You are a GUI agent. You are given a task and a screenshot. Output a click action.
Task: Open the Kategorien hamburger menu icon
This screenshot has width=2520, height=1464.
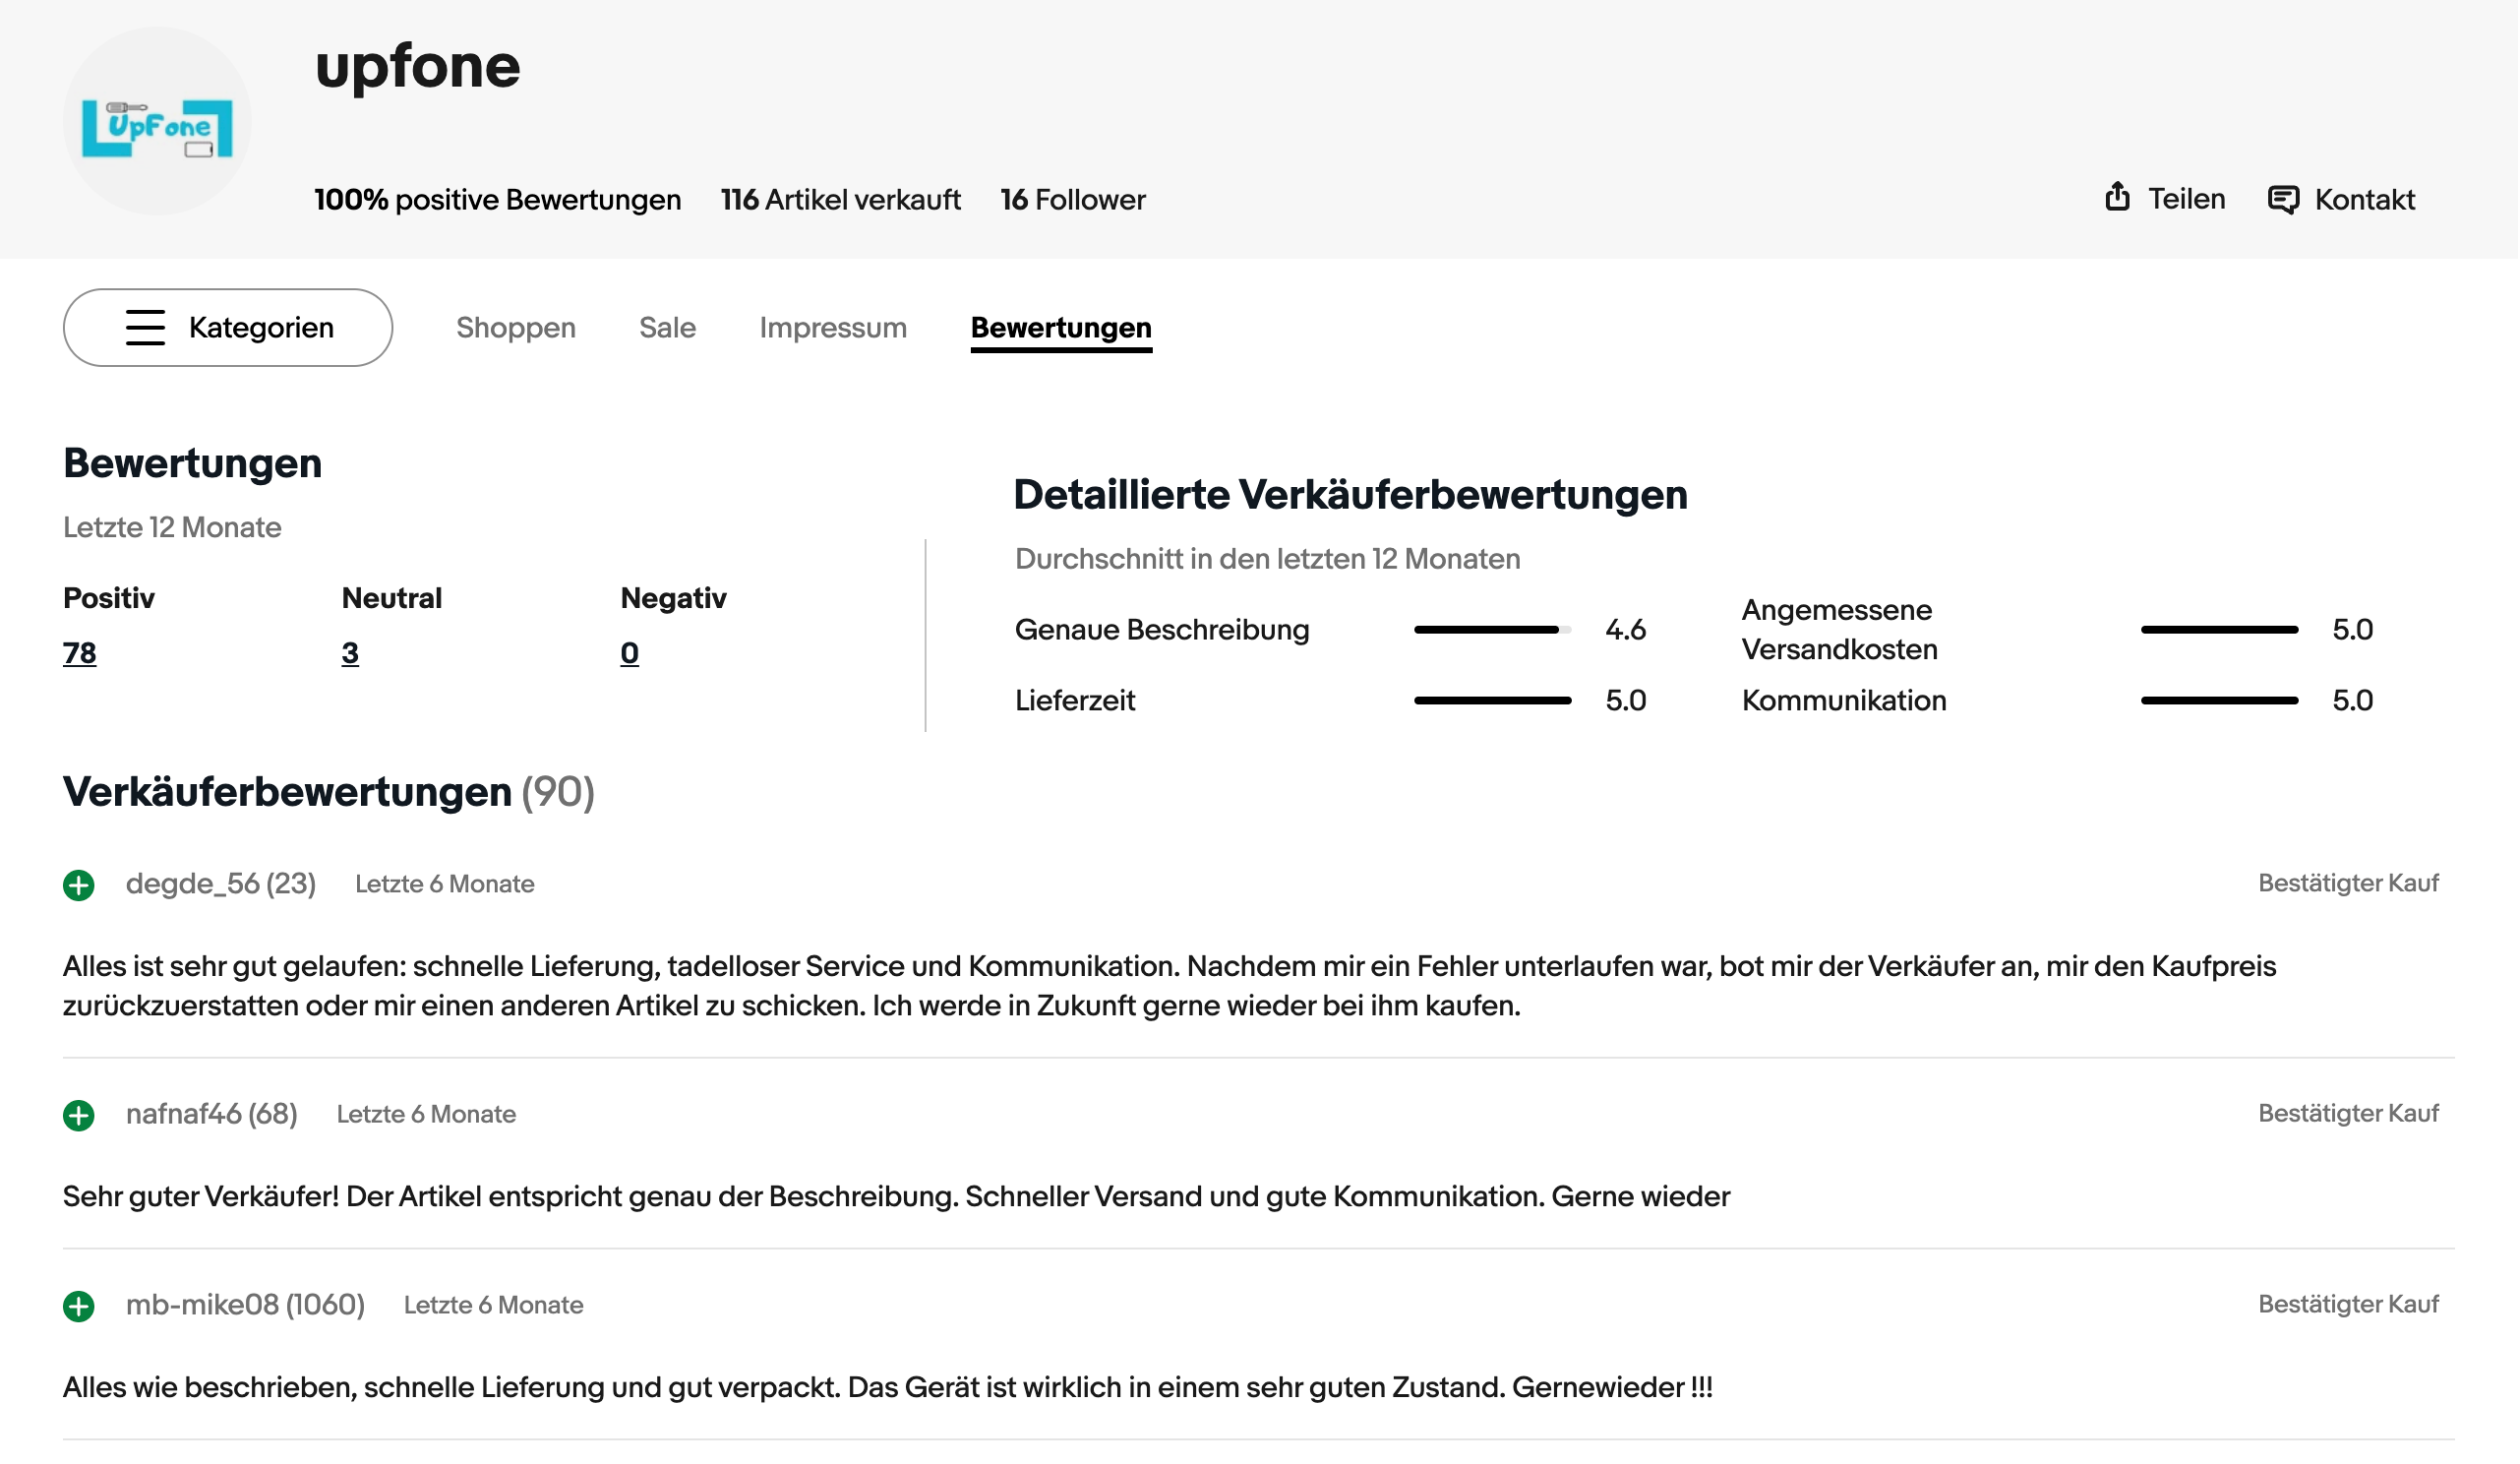pyautogui.click(x=145, y=328)
